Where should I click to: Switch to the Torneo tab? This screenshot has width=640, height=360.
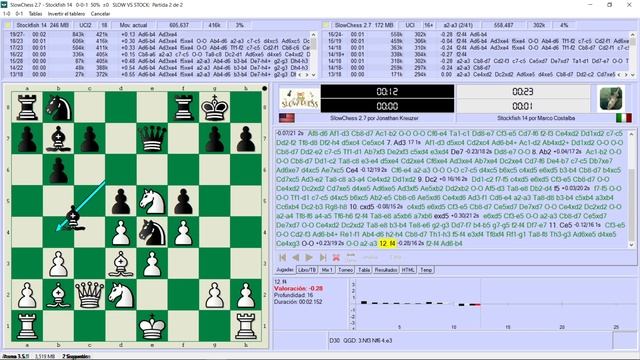pos(345,270)
